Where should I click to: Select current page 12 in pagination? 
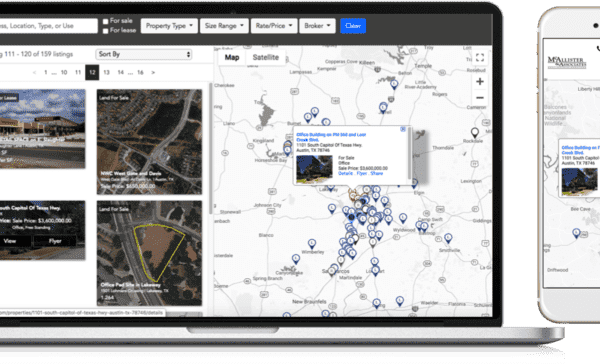92,72
